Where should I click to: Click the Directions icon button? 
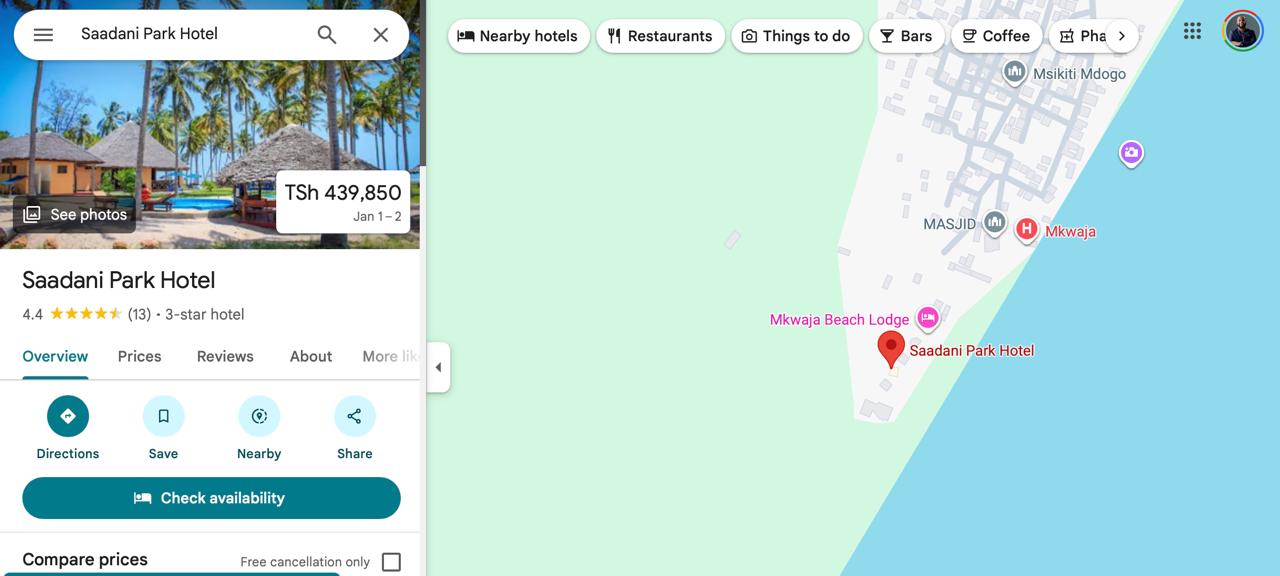click(x=68, y=416)
